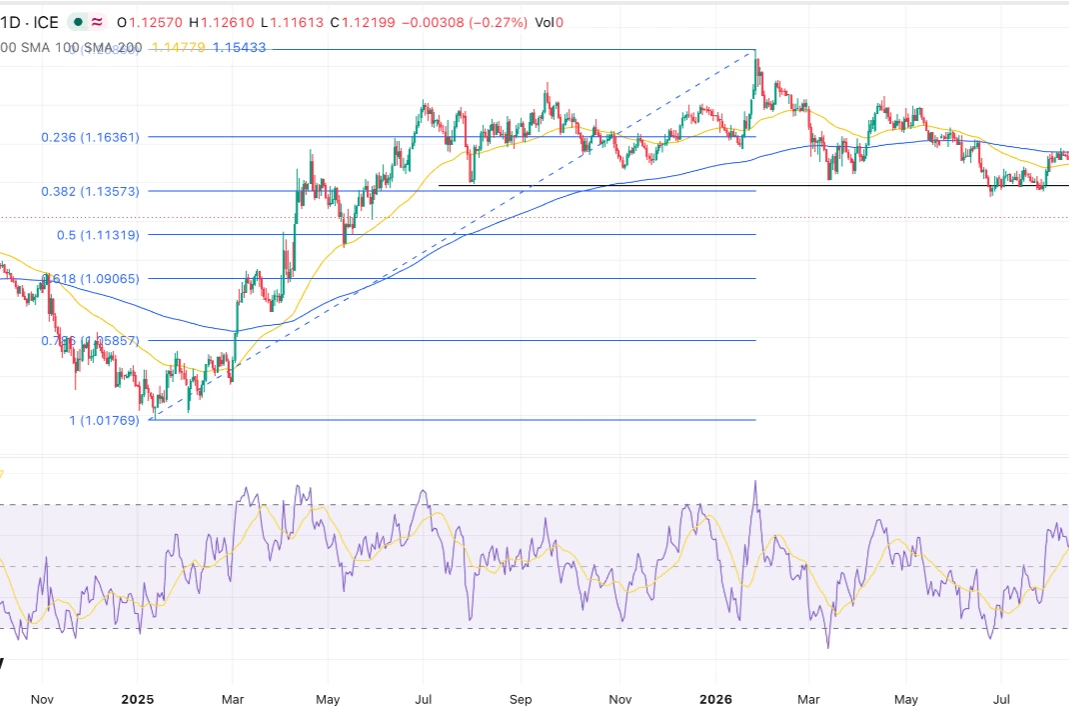Click the SMA 100 SMA 200 indicator legend

click(71, 48)
